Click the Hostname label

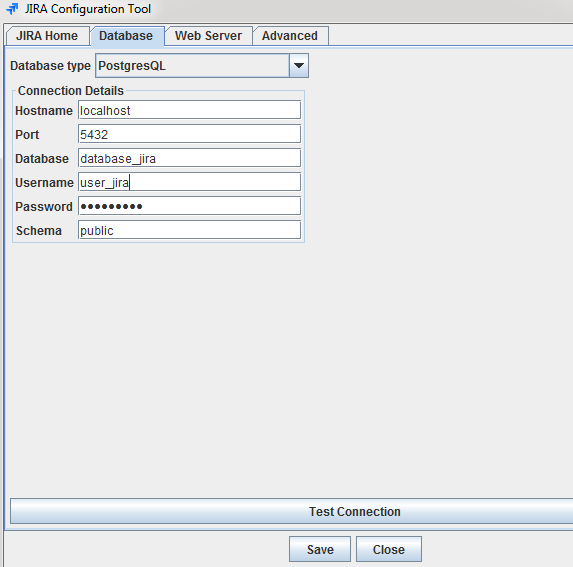[44, 111]
